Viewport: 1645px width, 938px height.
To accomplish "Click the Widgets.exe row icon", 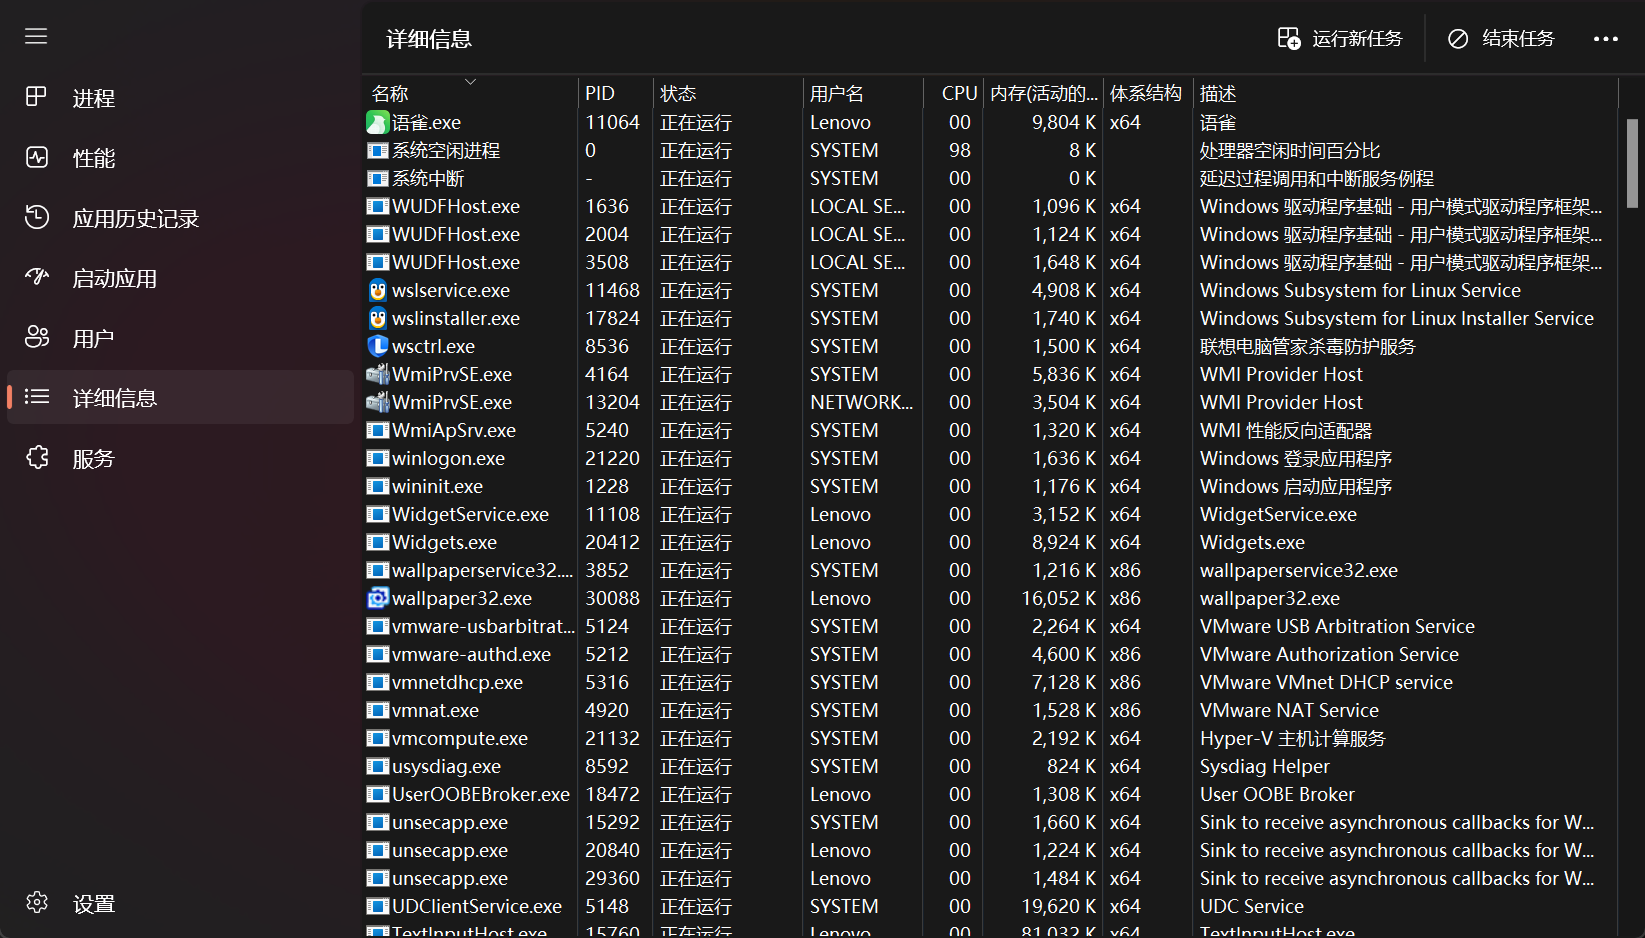I will click(x=378, y=542).
